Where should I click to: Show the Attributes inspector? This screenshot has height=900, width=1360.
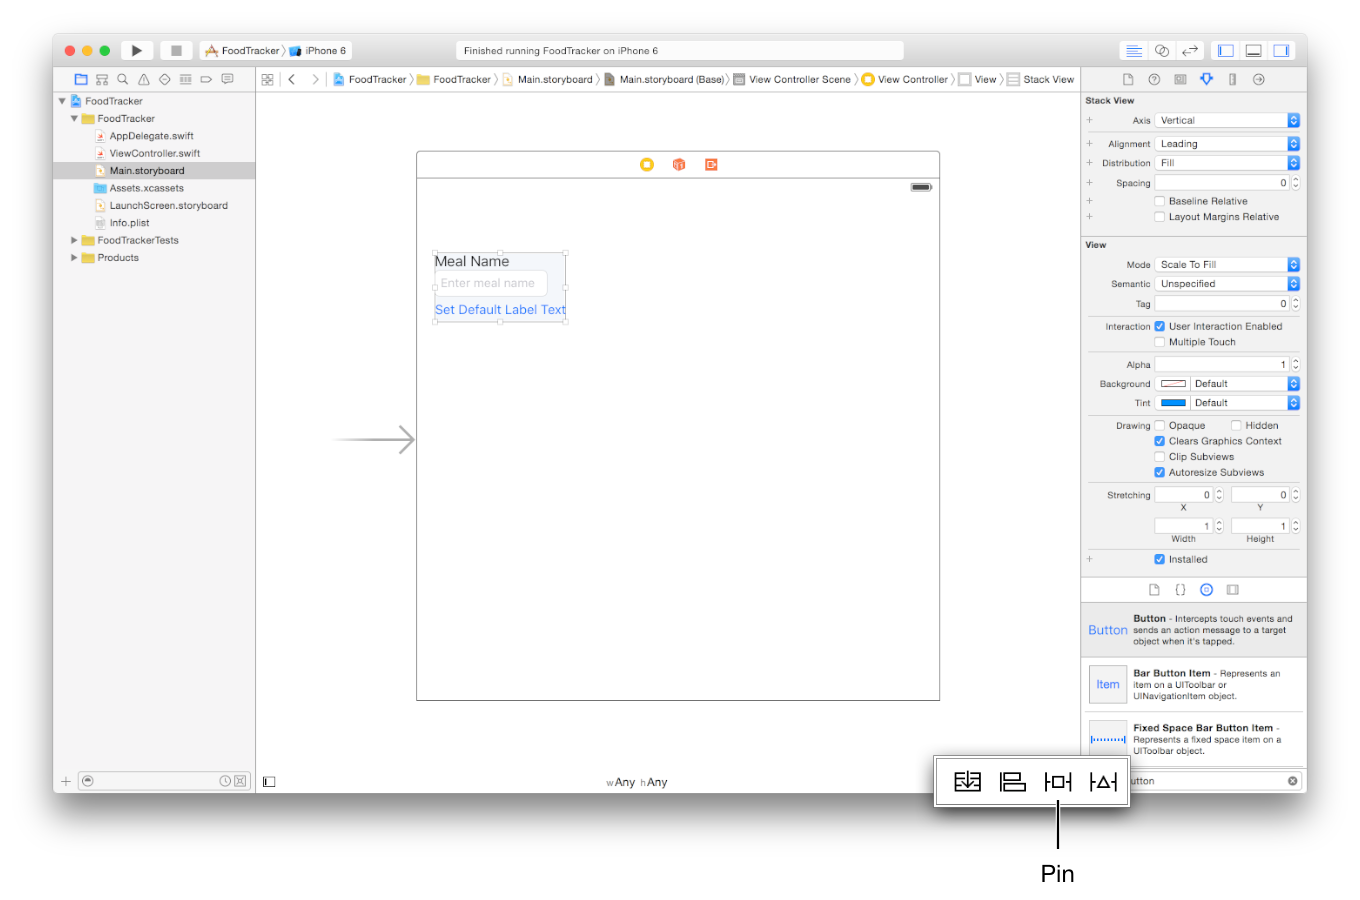coord(1206,79)
